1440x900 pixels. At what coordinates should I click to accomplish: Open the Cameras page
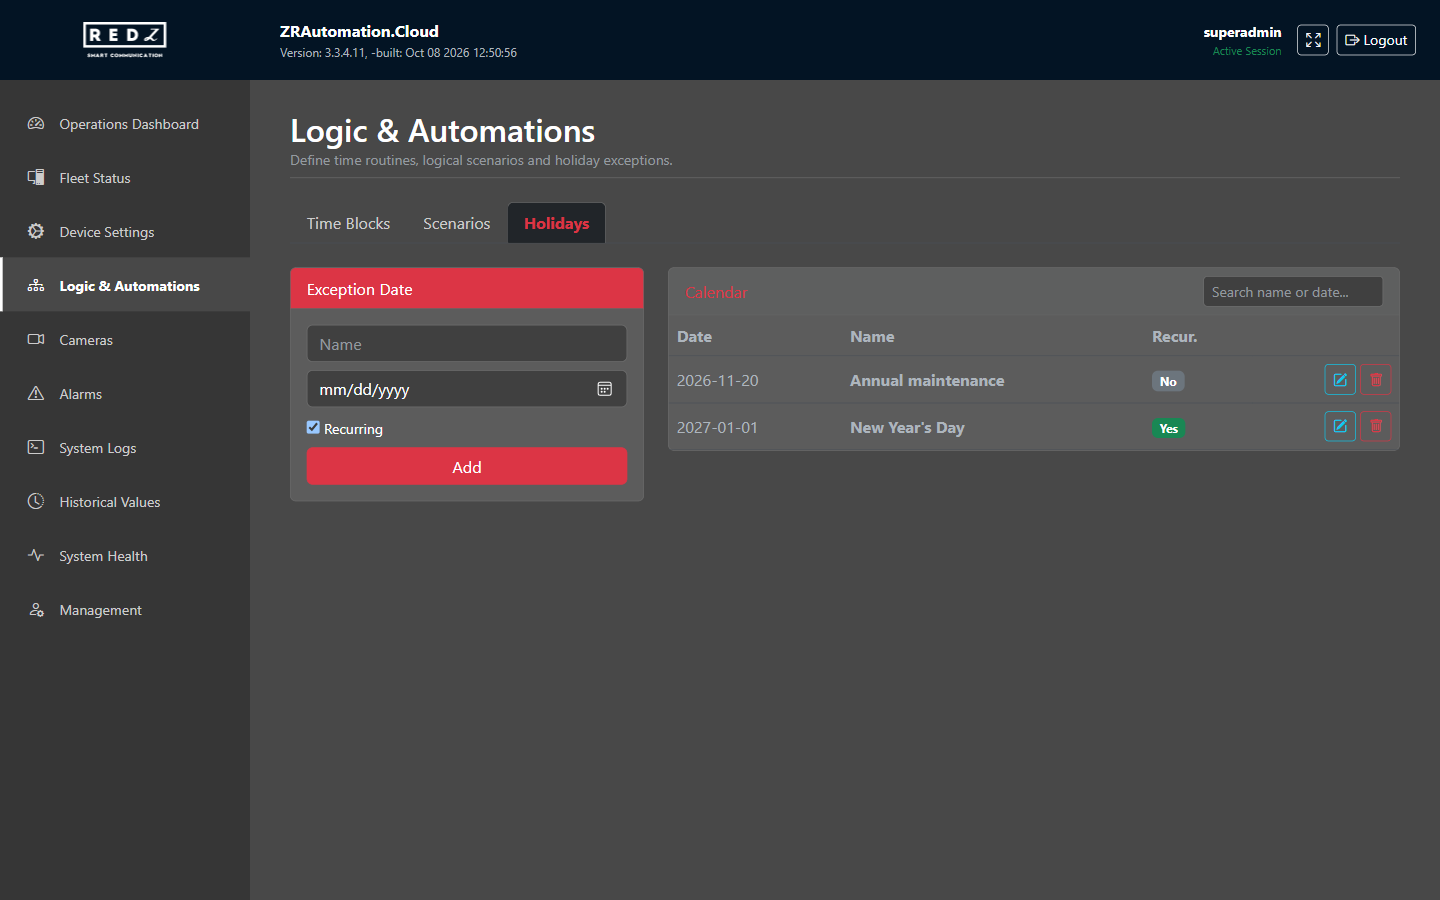125,340
